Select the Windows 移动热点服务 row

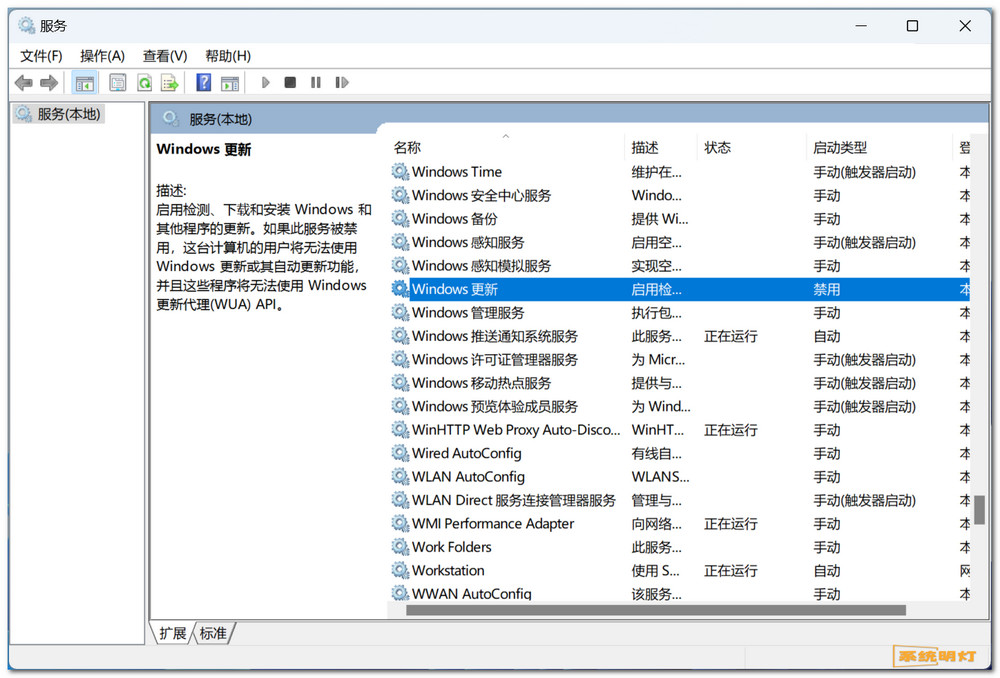679,383
